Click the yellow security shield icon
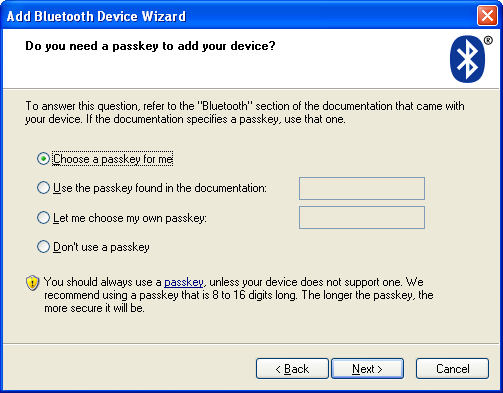503x393 pixels. [x=32, y=283]
